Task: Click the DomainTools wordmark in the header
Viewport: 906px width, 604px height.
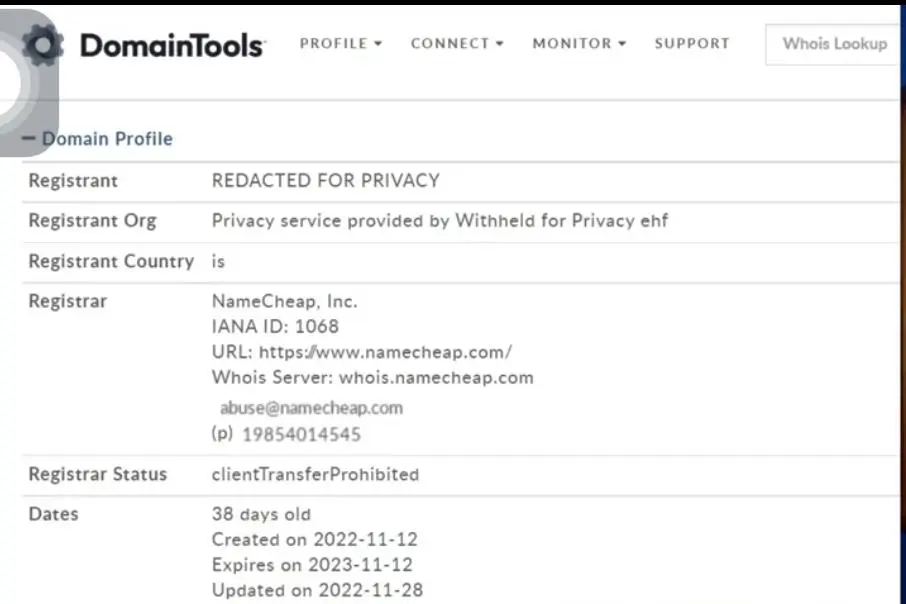Action: pos(172,45)
